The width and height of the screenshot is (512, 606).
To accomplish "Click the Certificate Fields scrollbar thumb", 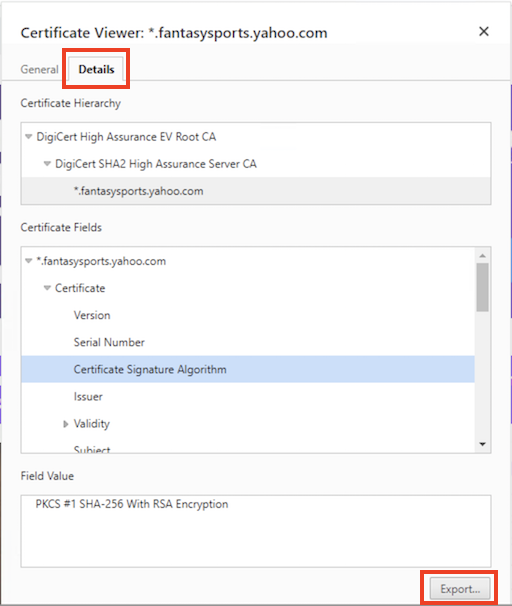I will (x=482, y=287).
